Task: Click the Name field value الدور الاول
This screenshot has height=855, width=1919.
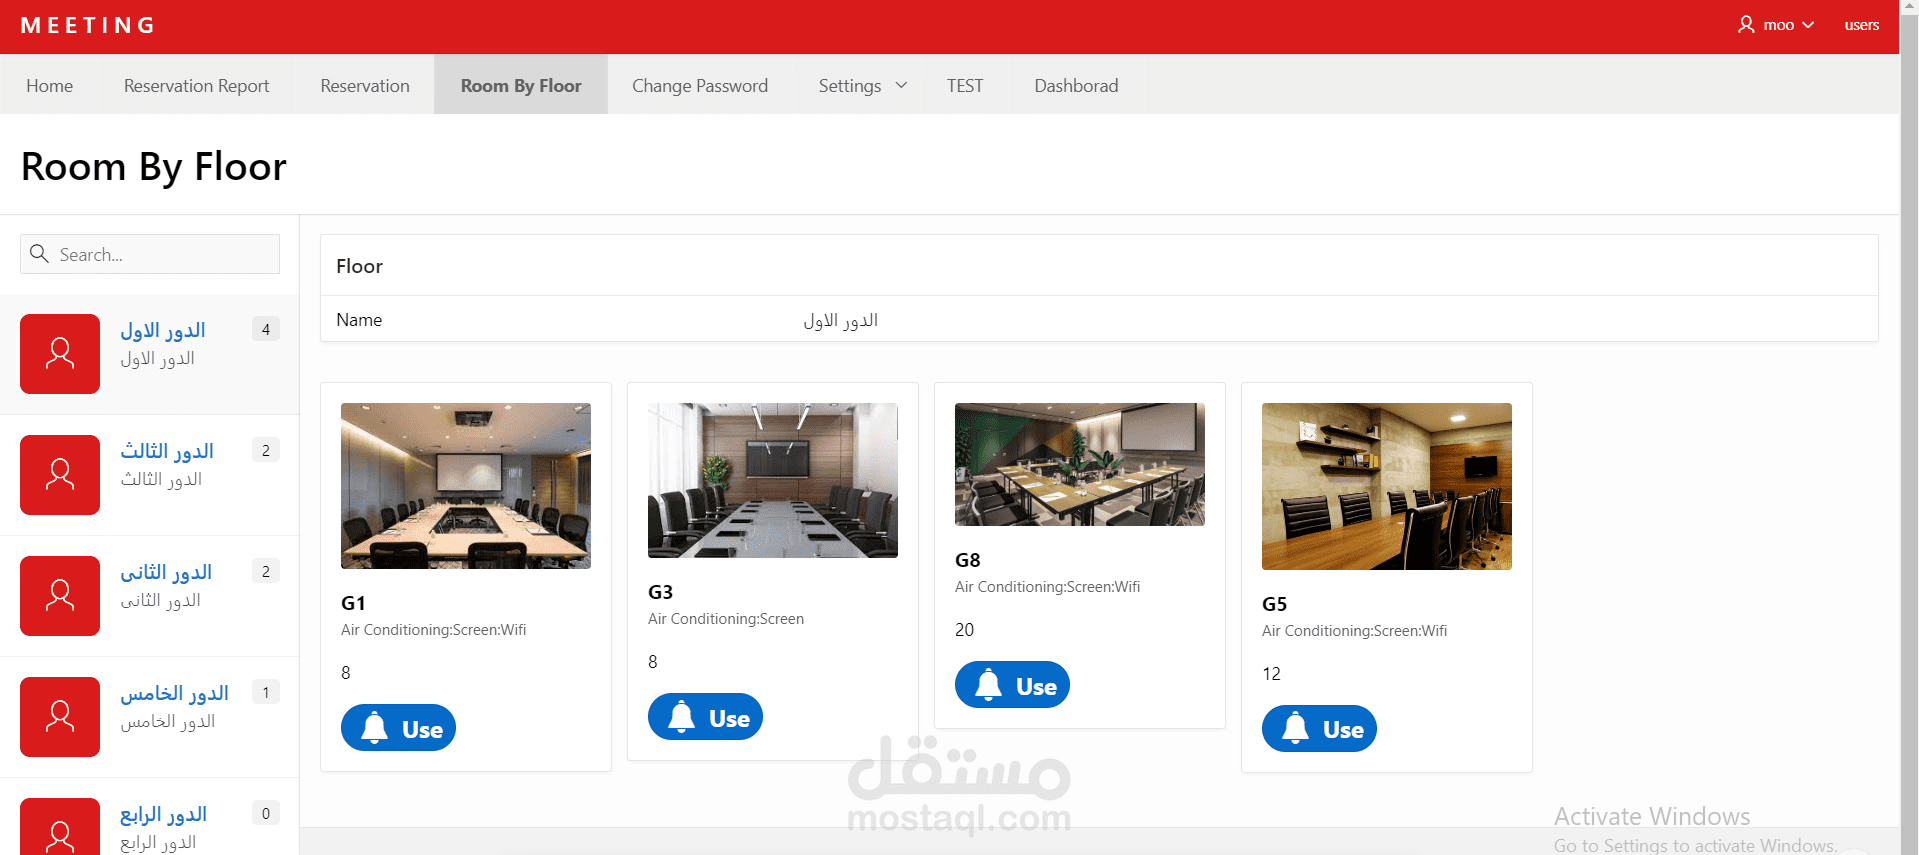Action: click(x=840, y=320)
